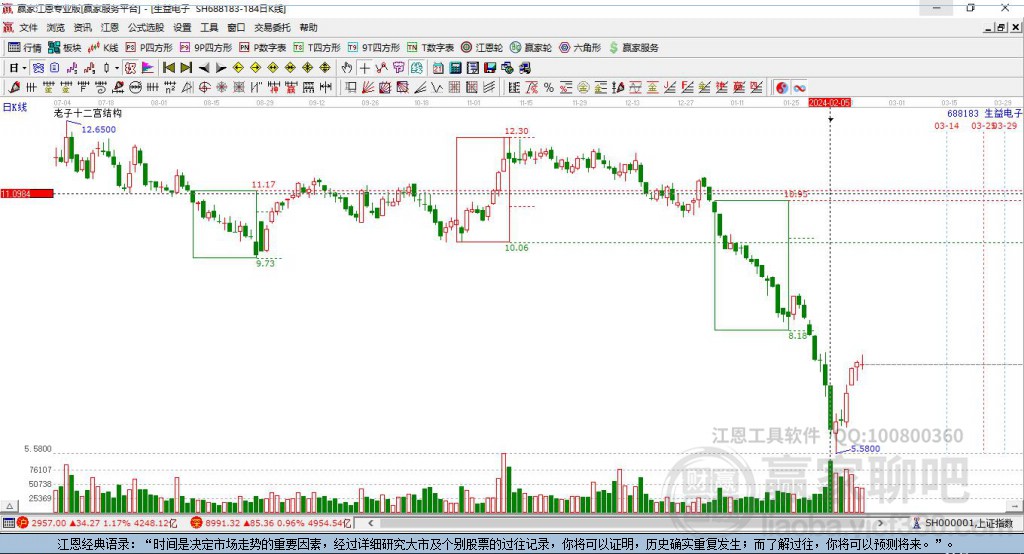Open the 9T四方形 tool
Screen dimensions: 1024x554
coord(374,48)
